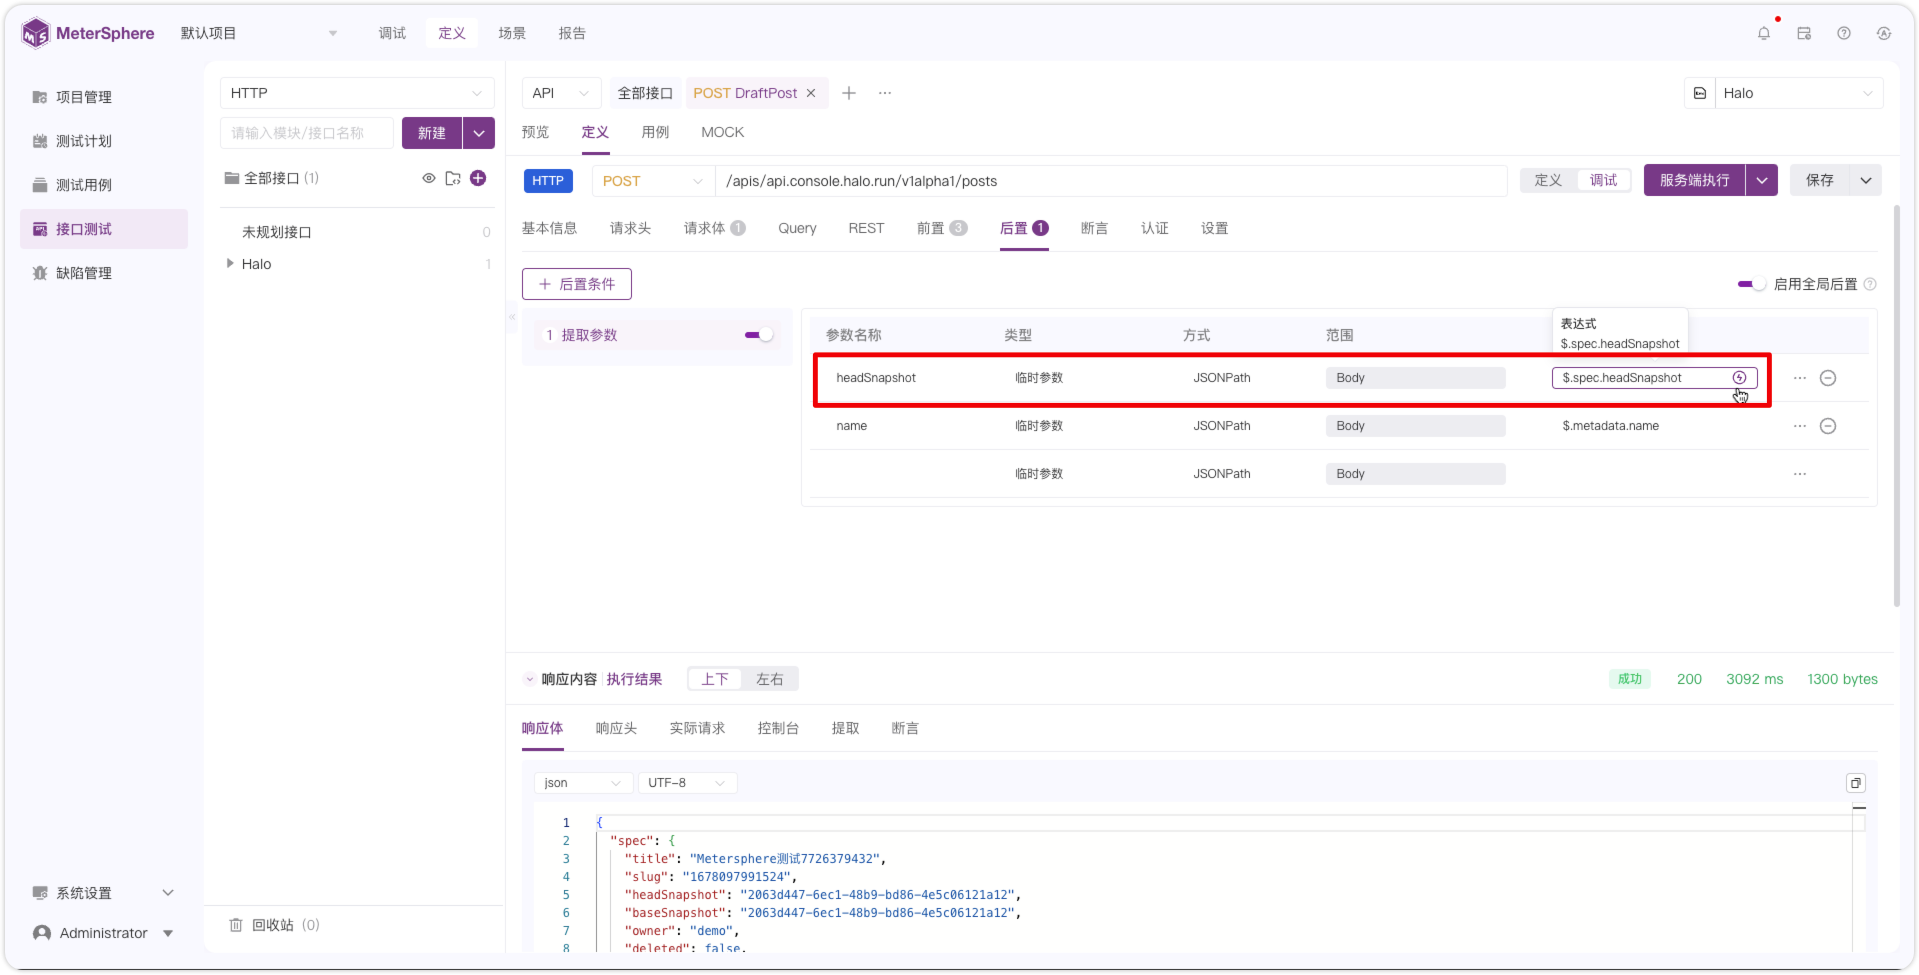Open the HTTP protocol dropdown
Viewport: 1919px width, 975px height.
click(357, 93)
